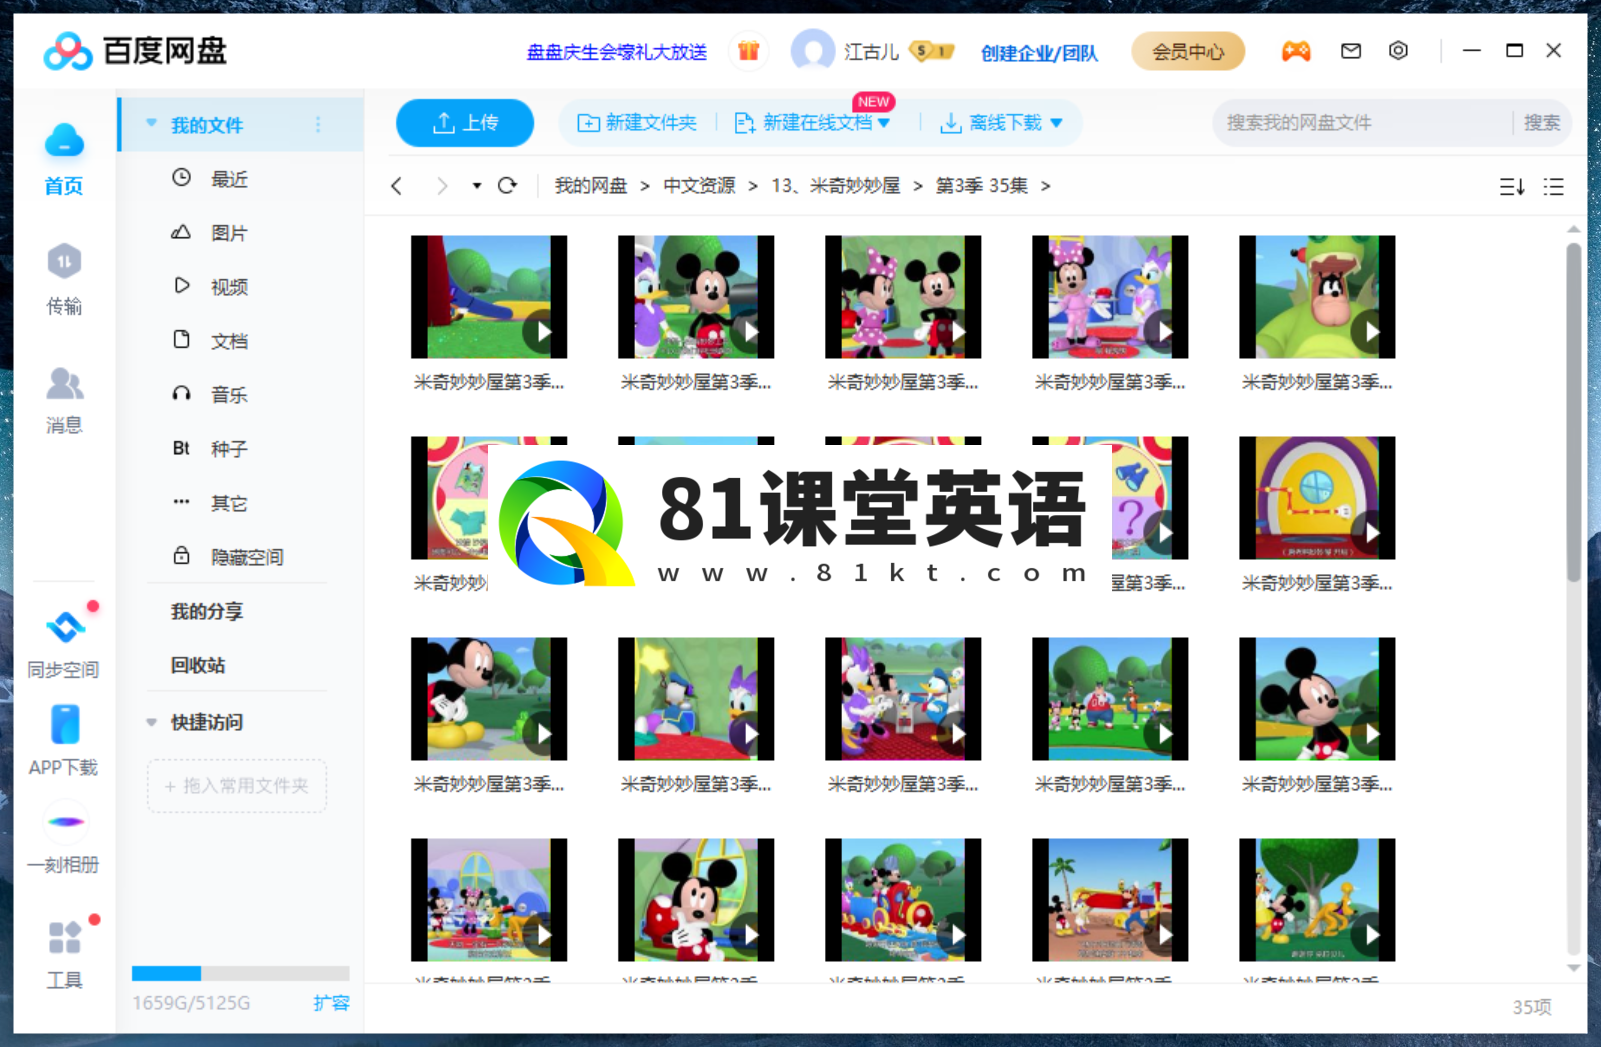Open the red train video thumbnail

[x=903, y=900]
